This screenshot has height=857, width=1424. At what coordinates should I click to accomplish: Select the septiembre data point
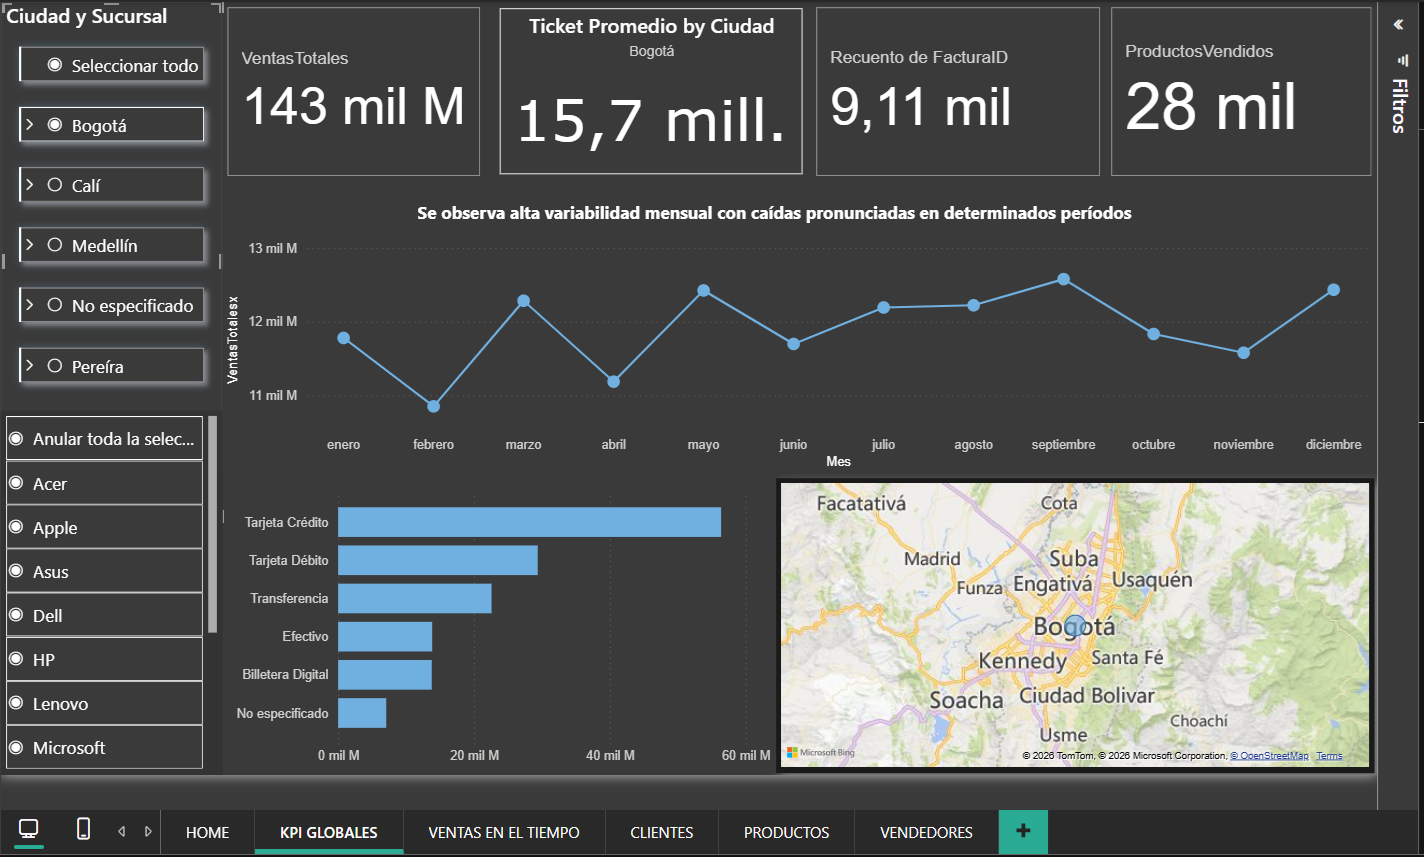coord(1063,279)
